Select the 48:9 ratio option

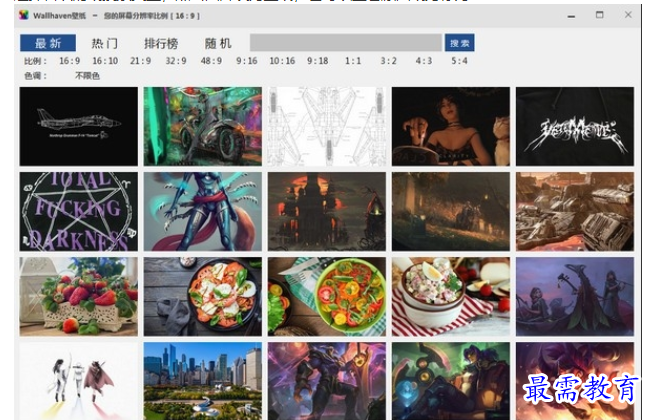(x=211, y=61)
